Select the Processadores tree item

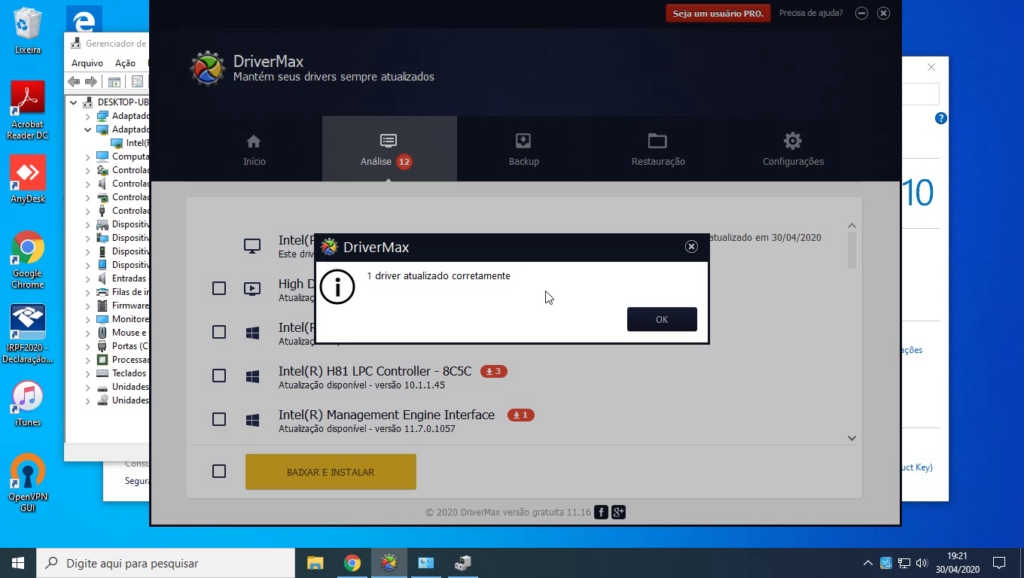point(123,360)
